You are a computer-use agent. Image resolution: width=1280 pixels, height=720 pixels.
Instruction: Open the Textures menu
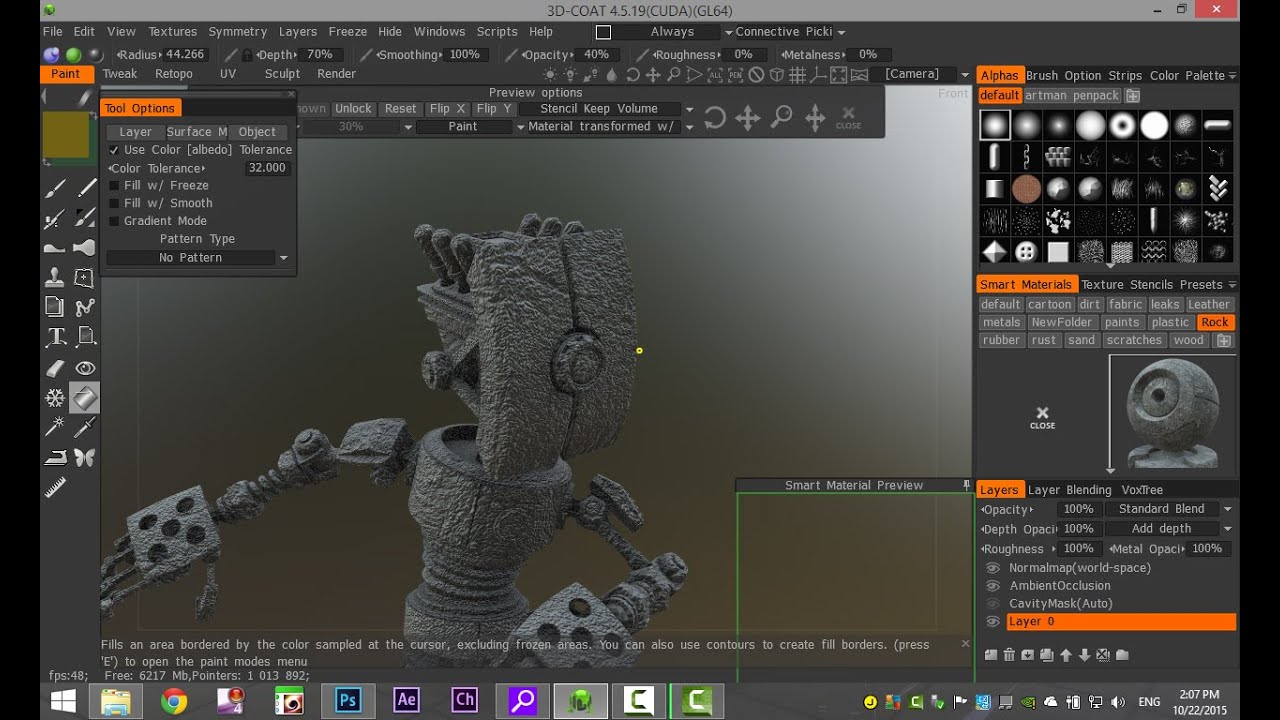pos(173,32)
